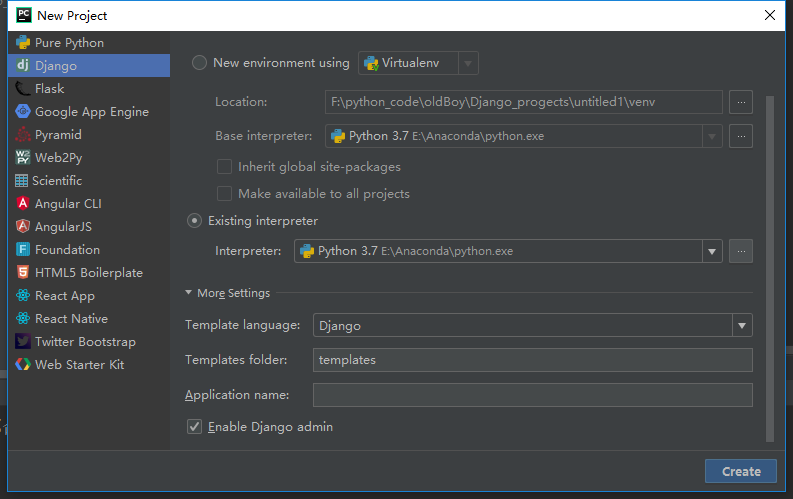Select the Flask project type icon
The height and width of the screenshot is (499, 793).
click(24, 89)
